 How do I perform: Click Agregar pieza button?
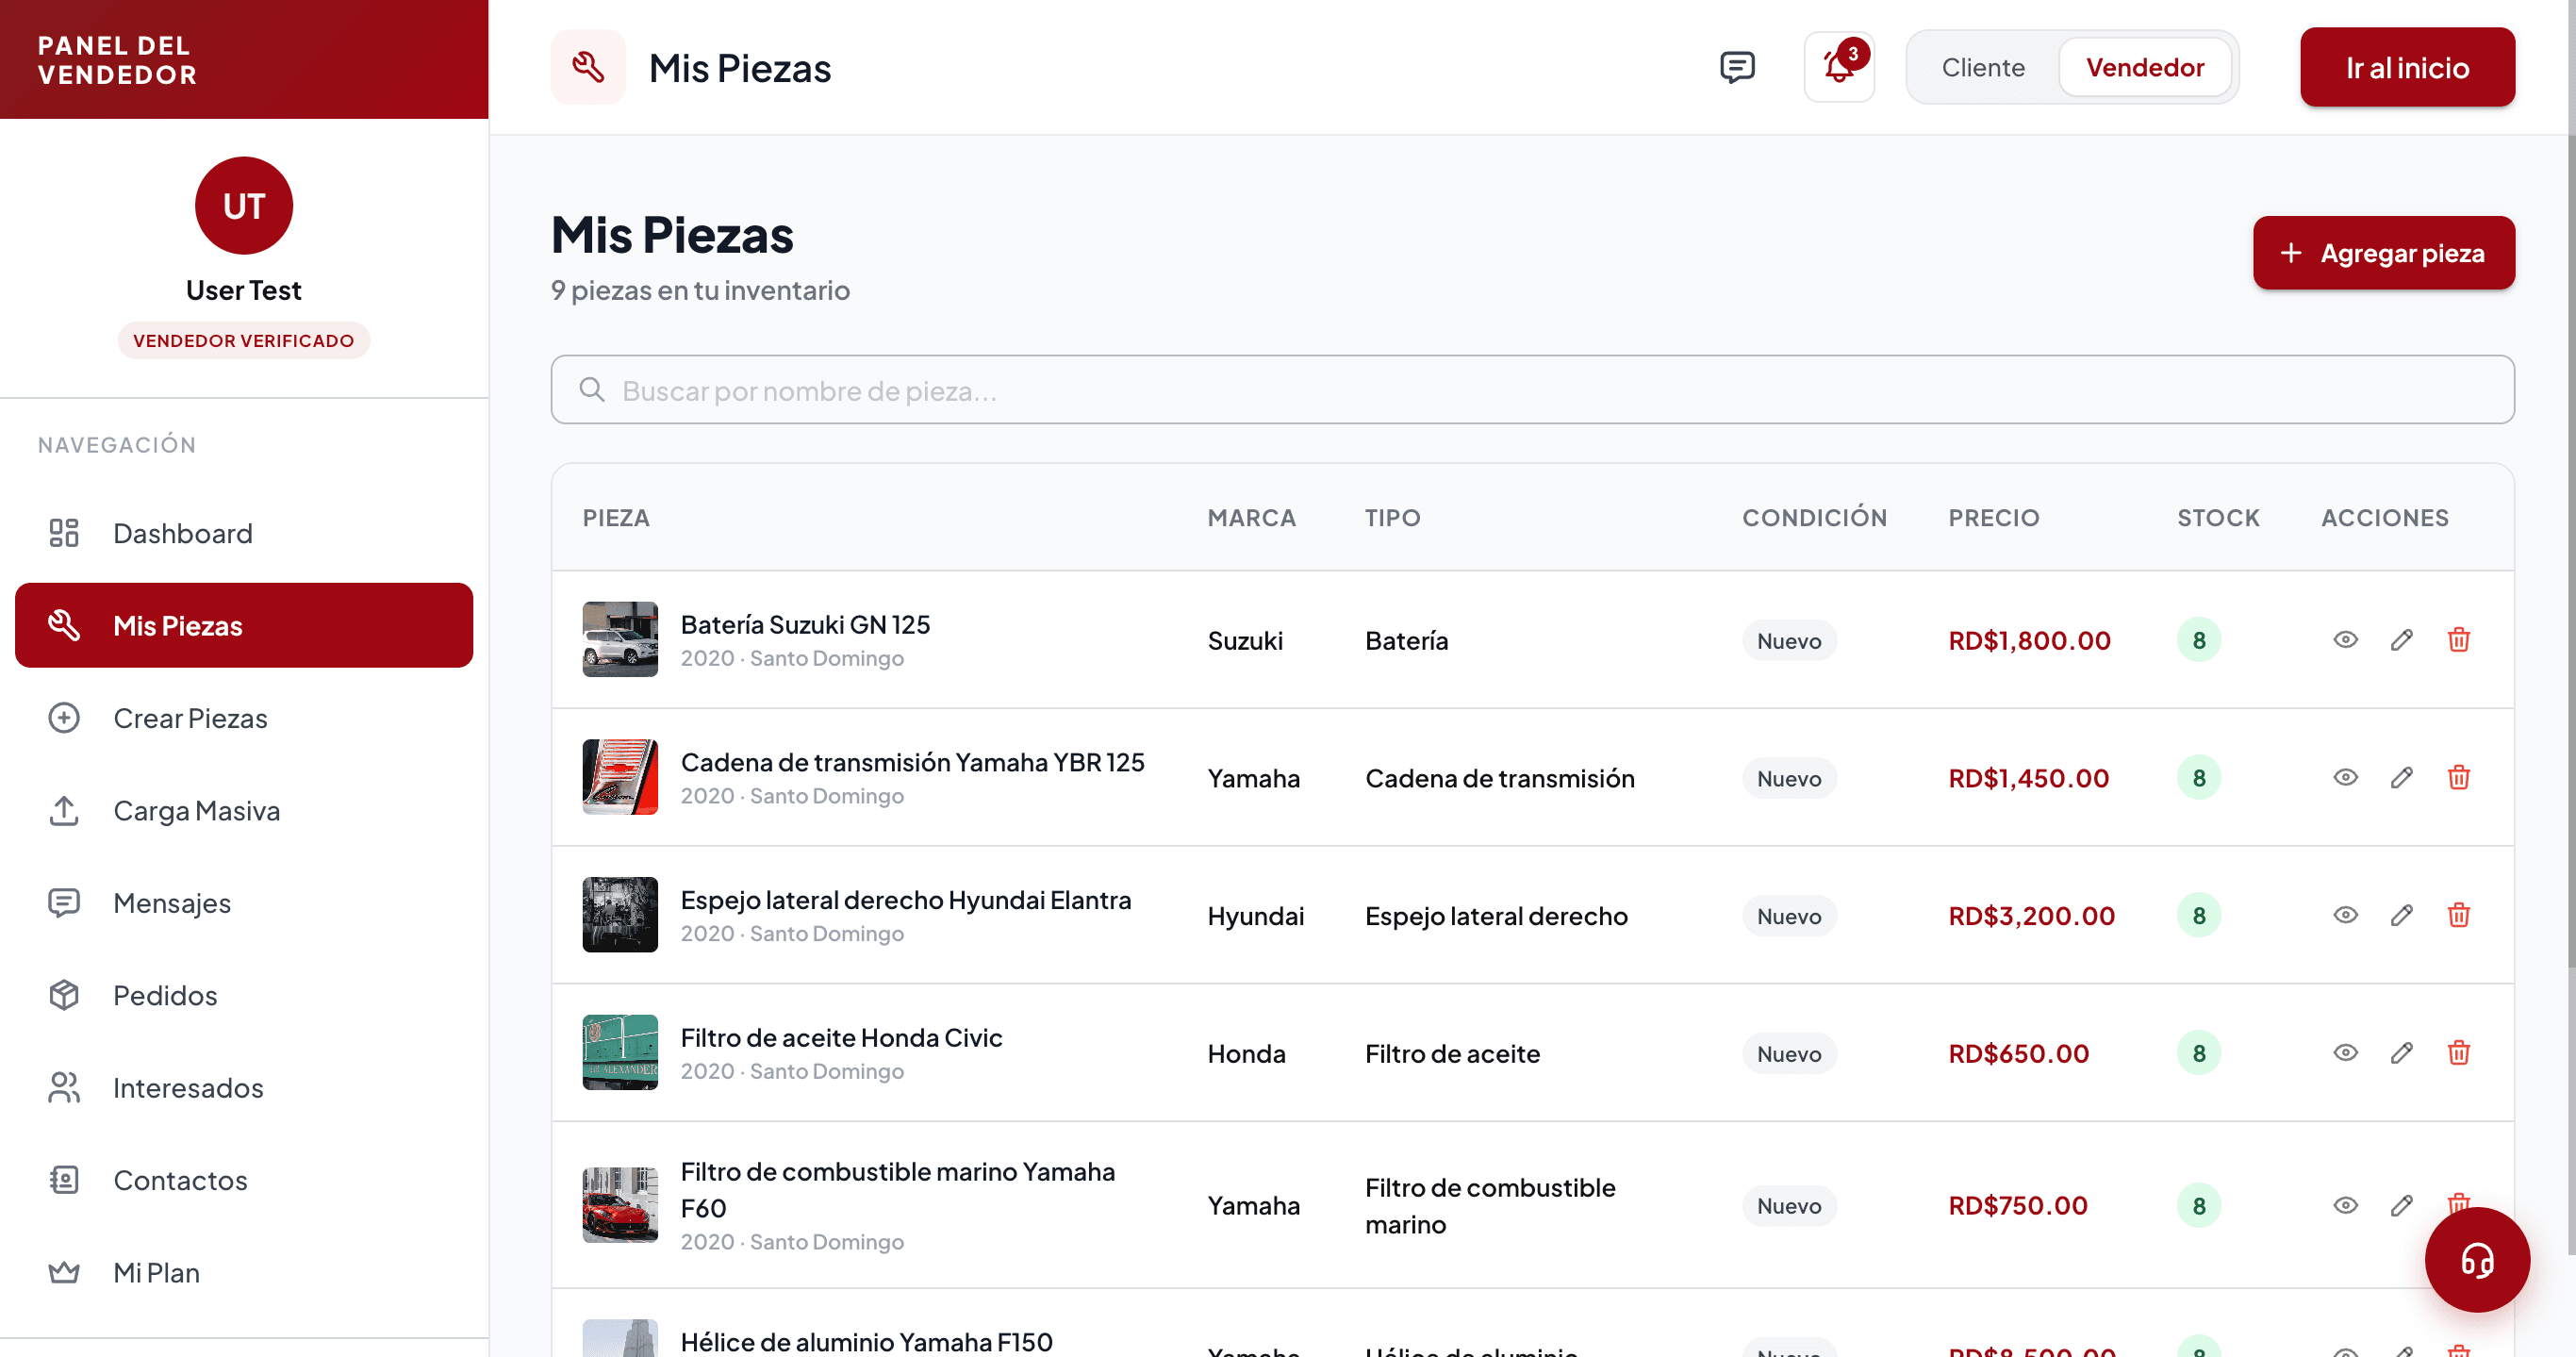2383,253
